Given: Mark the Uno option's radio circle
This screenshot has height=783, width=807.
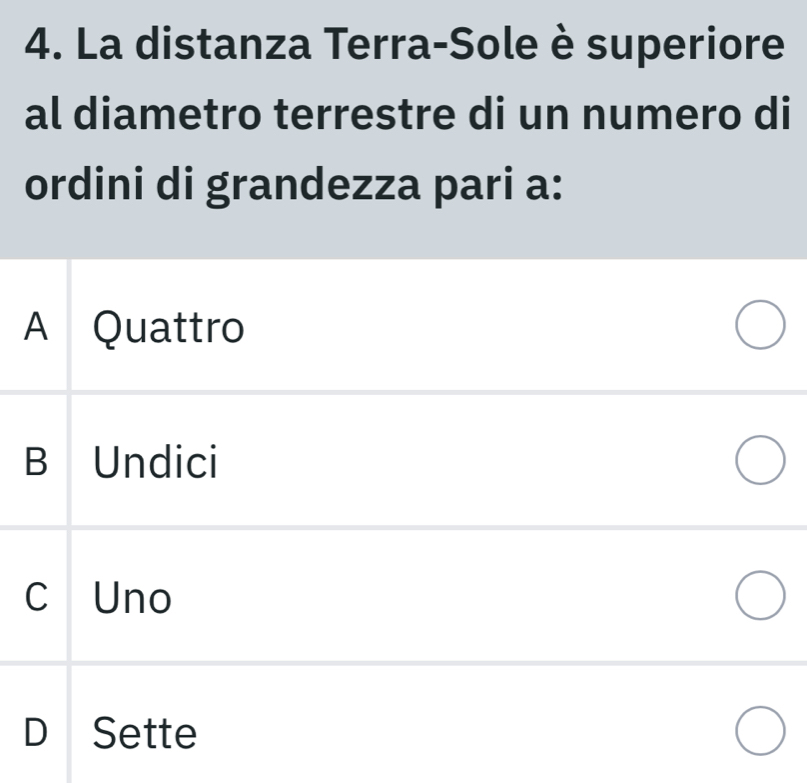Looking at the screenshot, I should coord(760,598).
